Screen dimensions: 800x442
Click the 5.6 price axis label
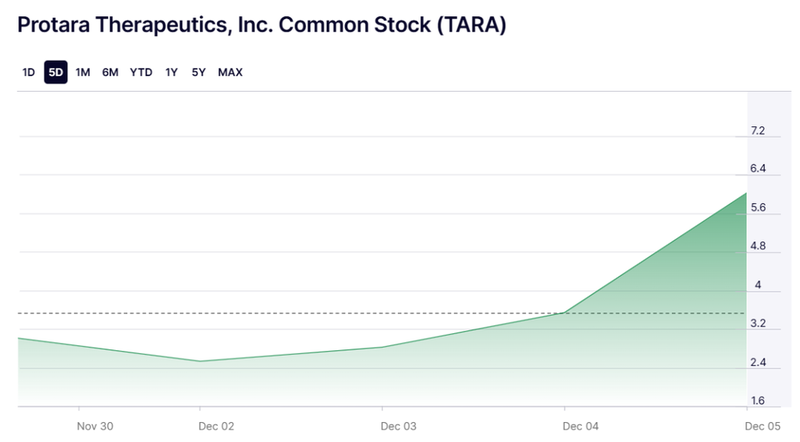pyautogui.click(x=758, y=208)
